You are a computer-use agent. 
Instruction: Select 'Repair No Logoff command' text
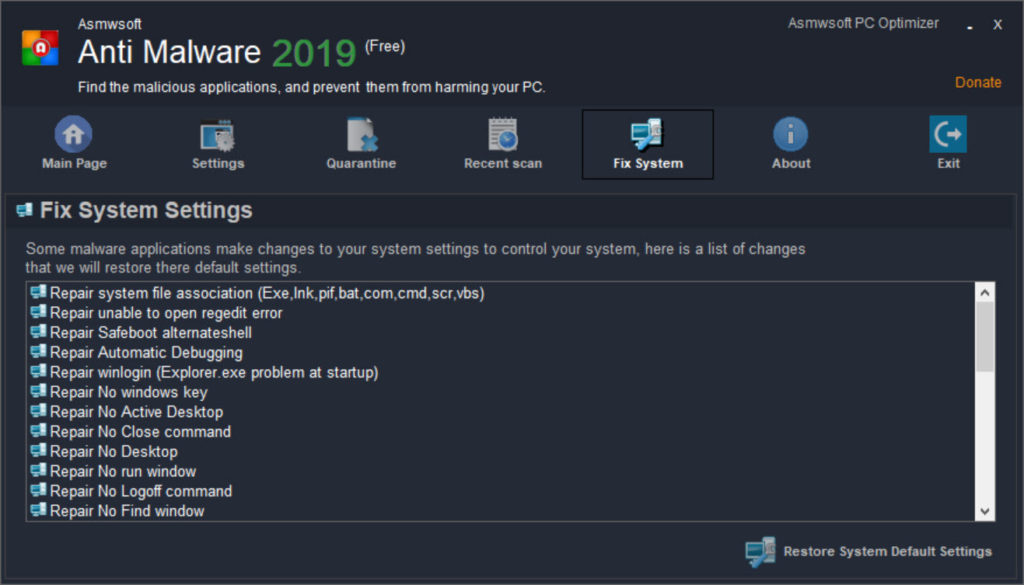pyautogui.click(x=141, y=491)
